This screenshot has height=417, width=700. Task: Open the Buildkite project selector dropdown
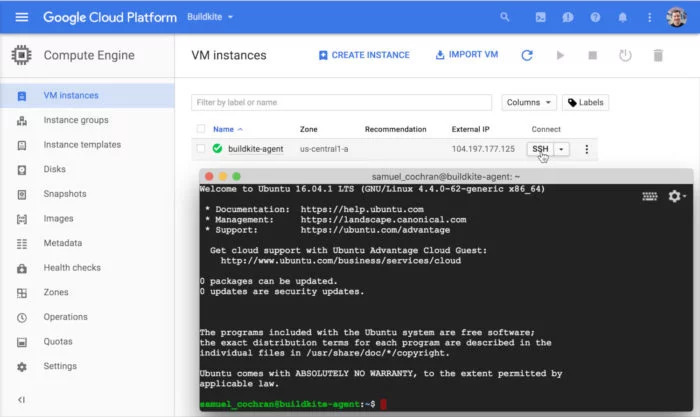pyautogui.click(x=210, y=17)
